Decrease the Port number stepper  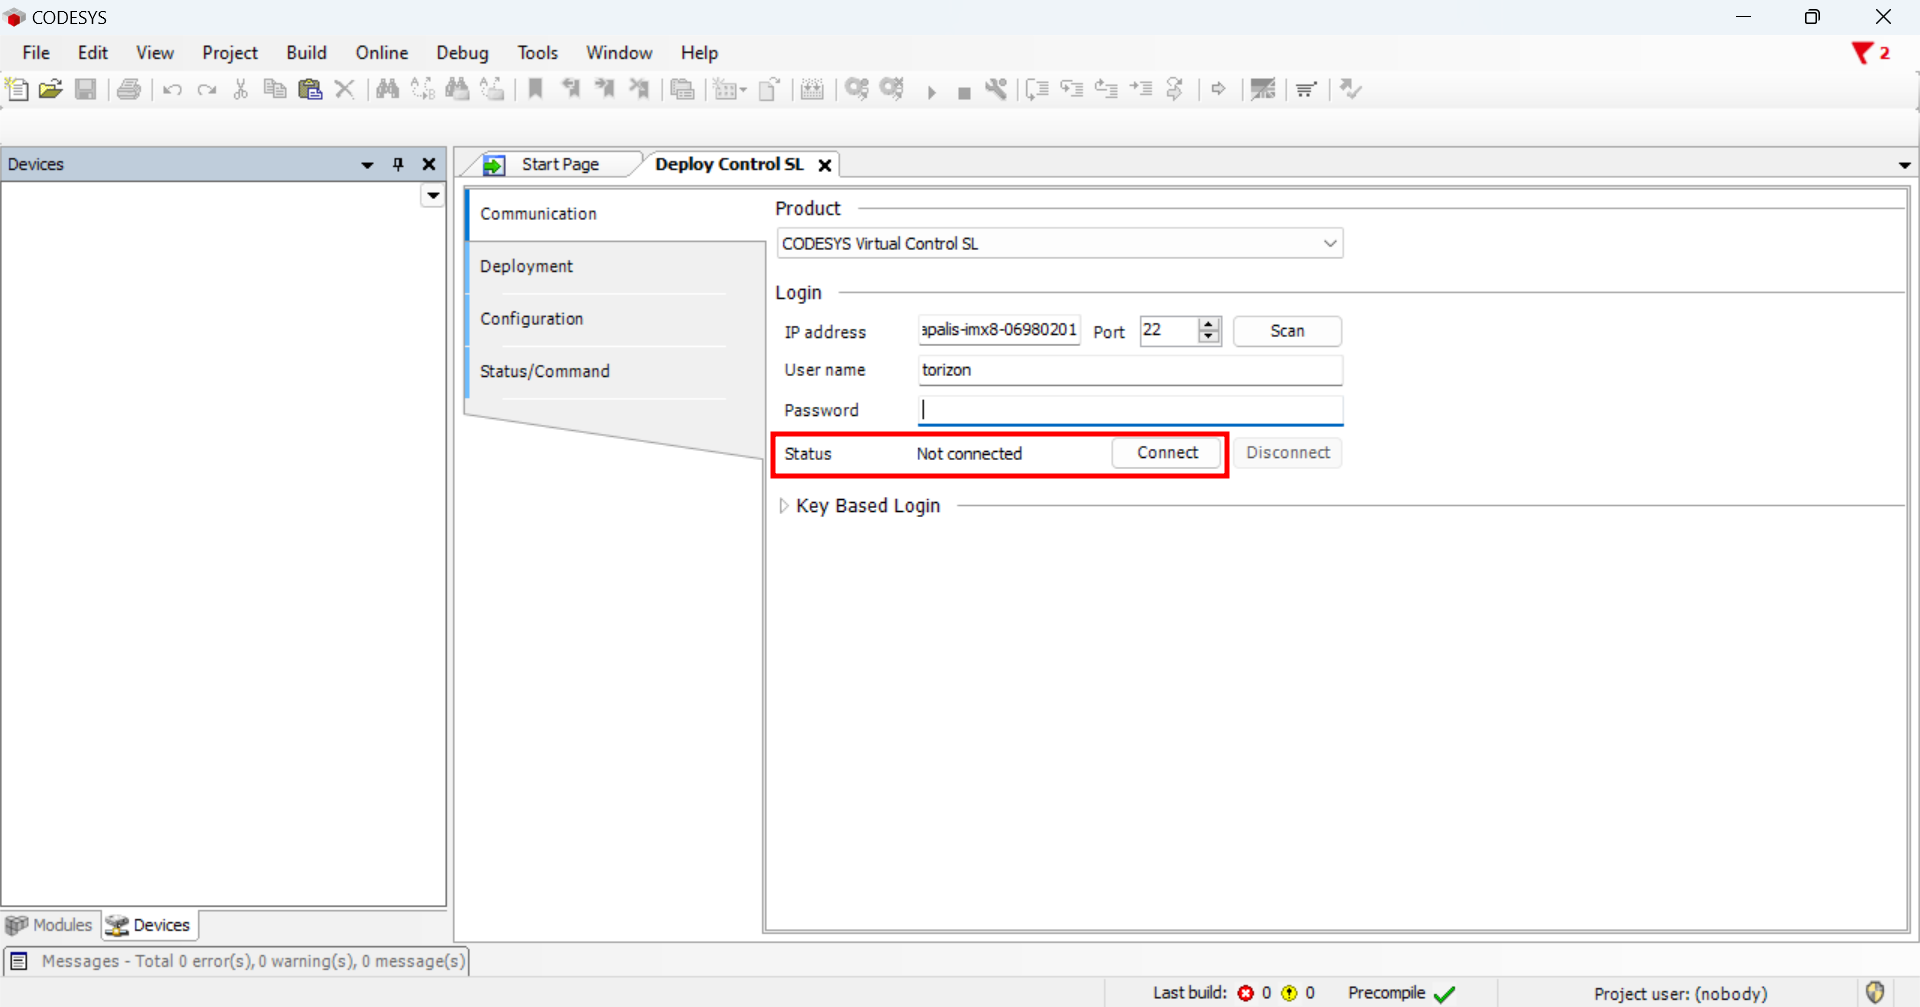coord(1209,337)
